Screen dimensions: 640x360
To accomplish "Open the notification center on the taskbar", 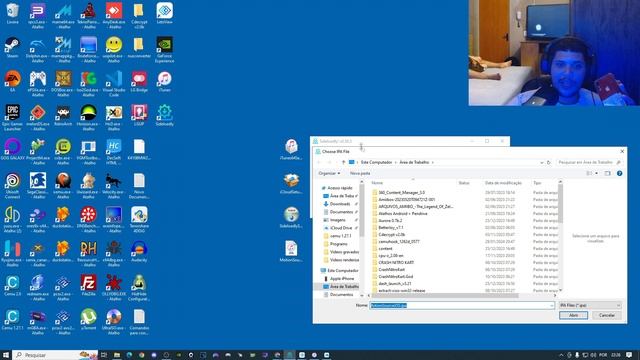I will point(629,355).
